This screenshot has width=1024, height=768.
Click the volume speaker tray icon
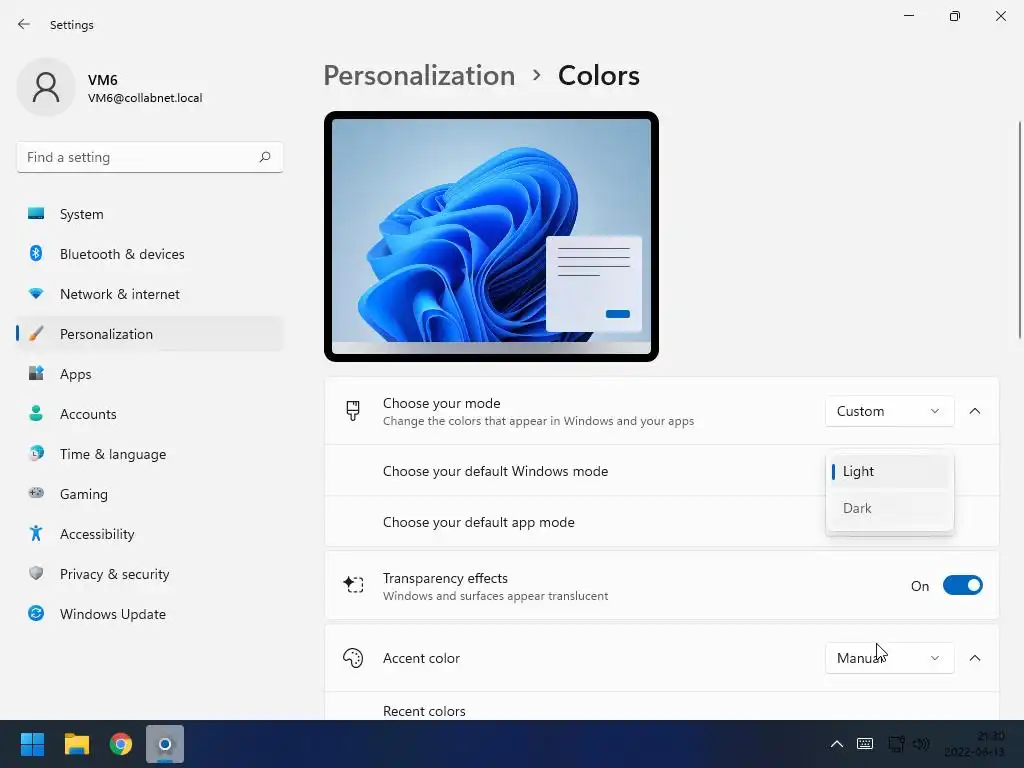point(921,744)
